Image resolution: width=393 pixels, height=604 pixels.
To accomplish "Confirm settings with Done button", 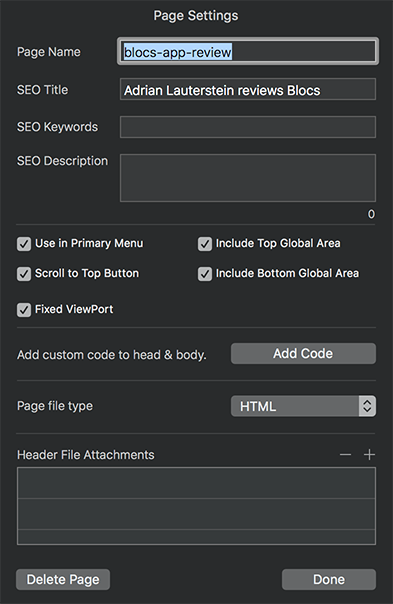I will click(x=329, y=579).
